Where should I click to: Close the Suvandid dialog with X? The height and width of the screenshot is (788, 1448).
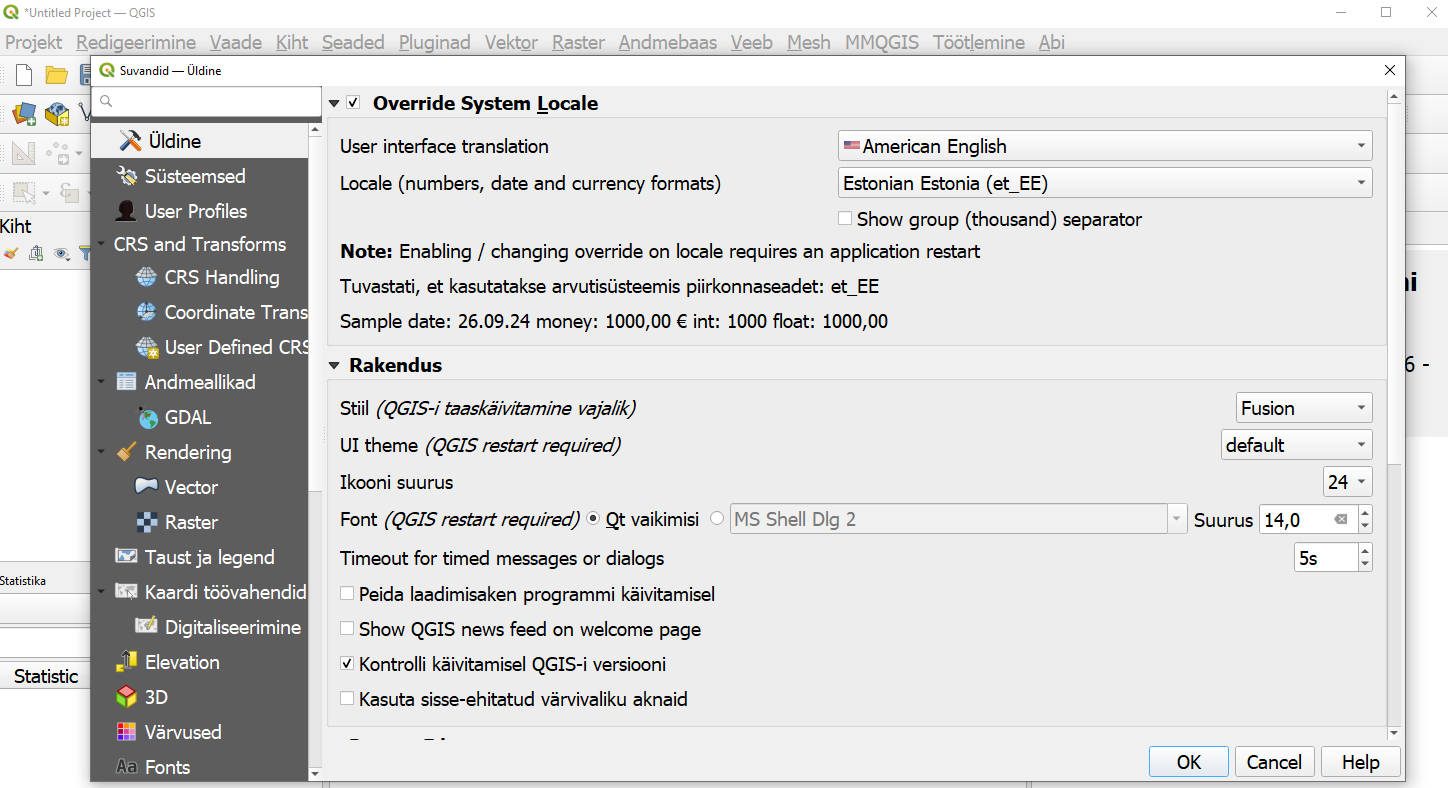click(1389, 70)
